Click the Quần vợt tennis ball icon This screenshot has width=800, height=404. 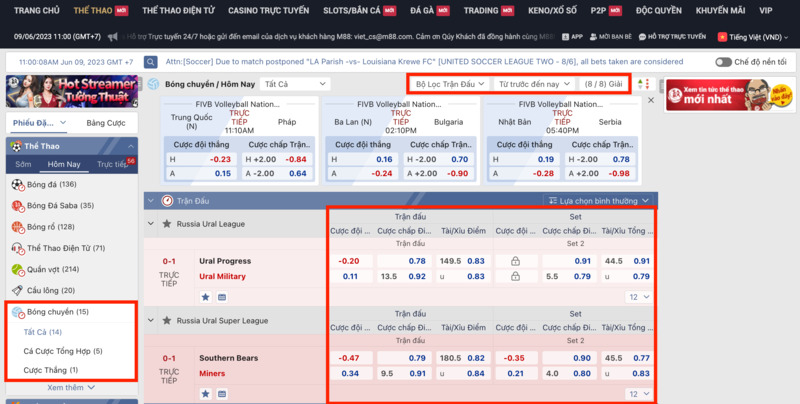click(18, 269)
